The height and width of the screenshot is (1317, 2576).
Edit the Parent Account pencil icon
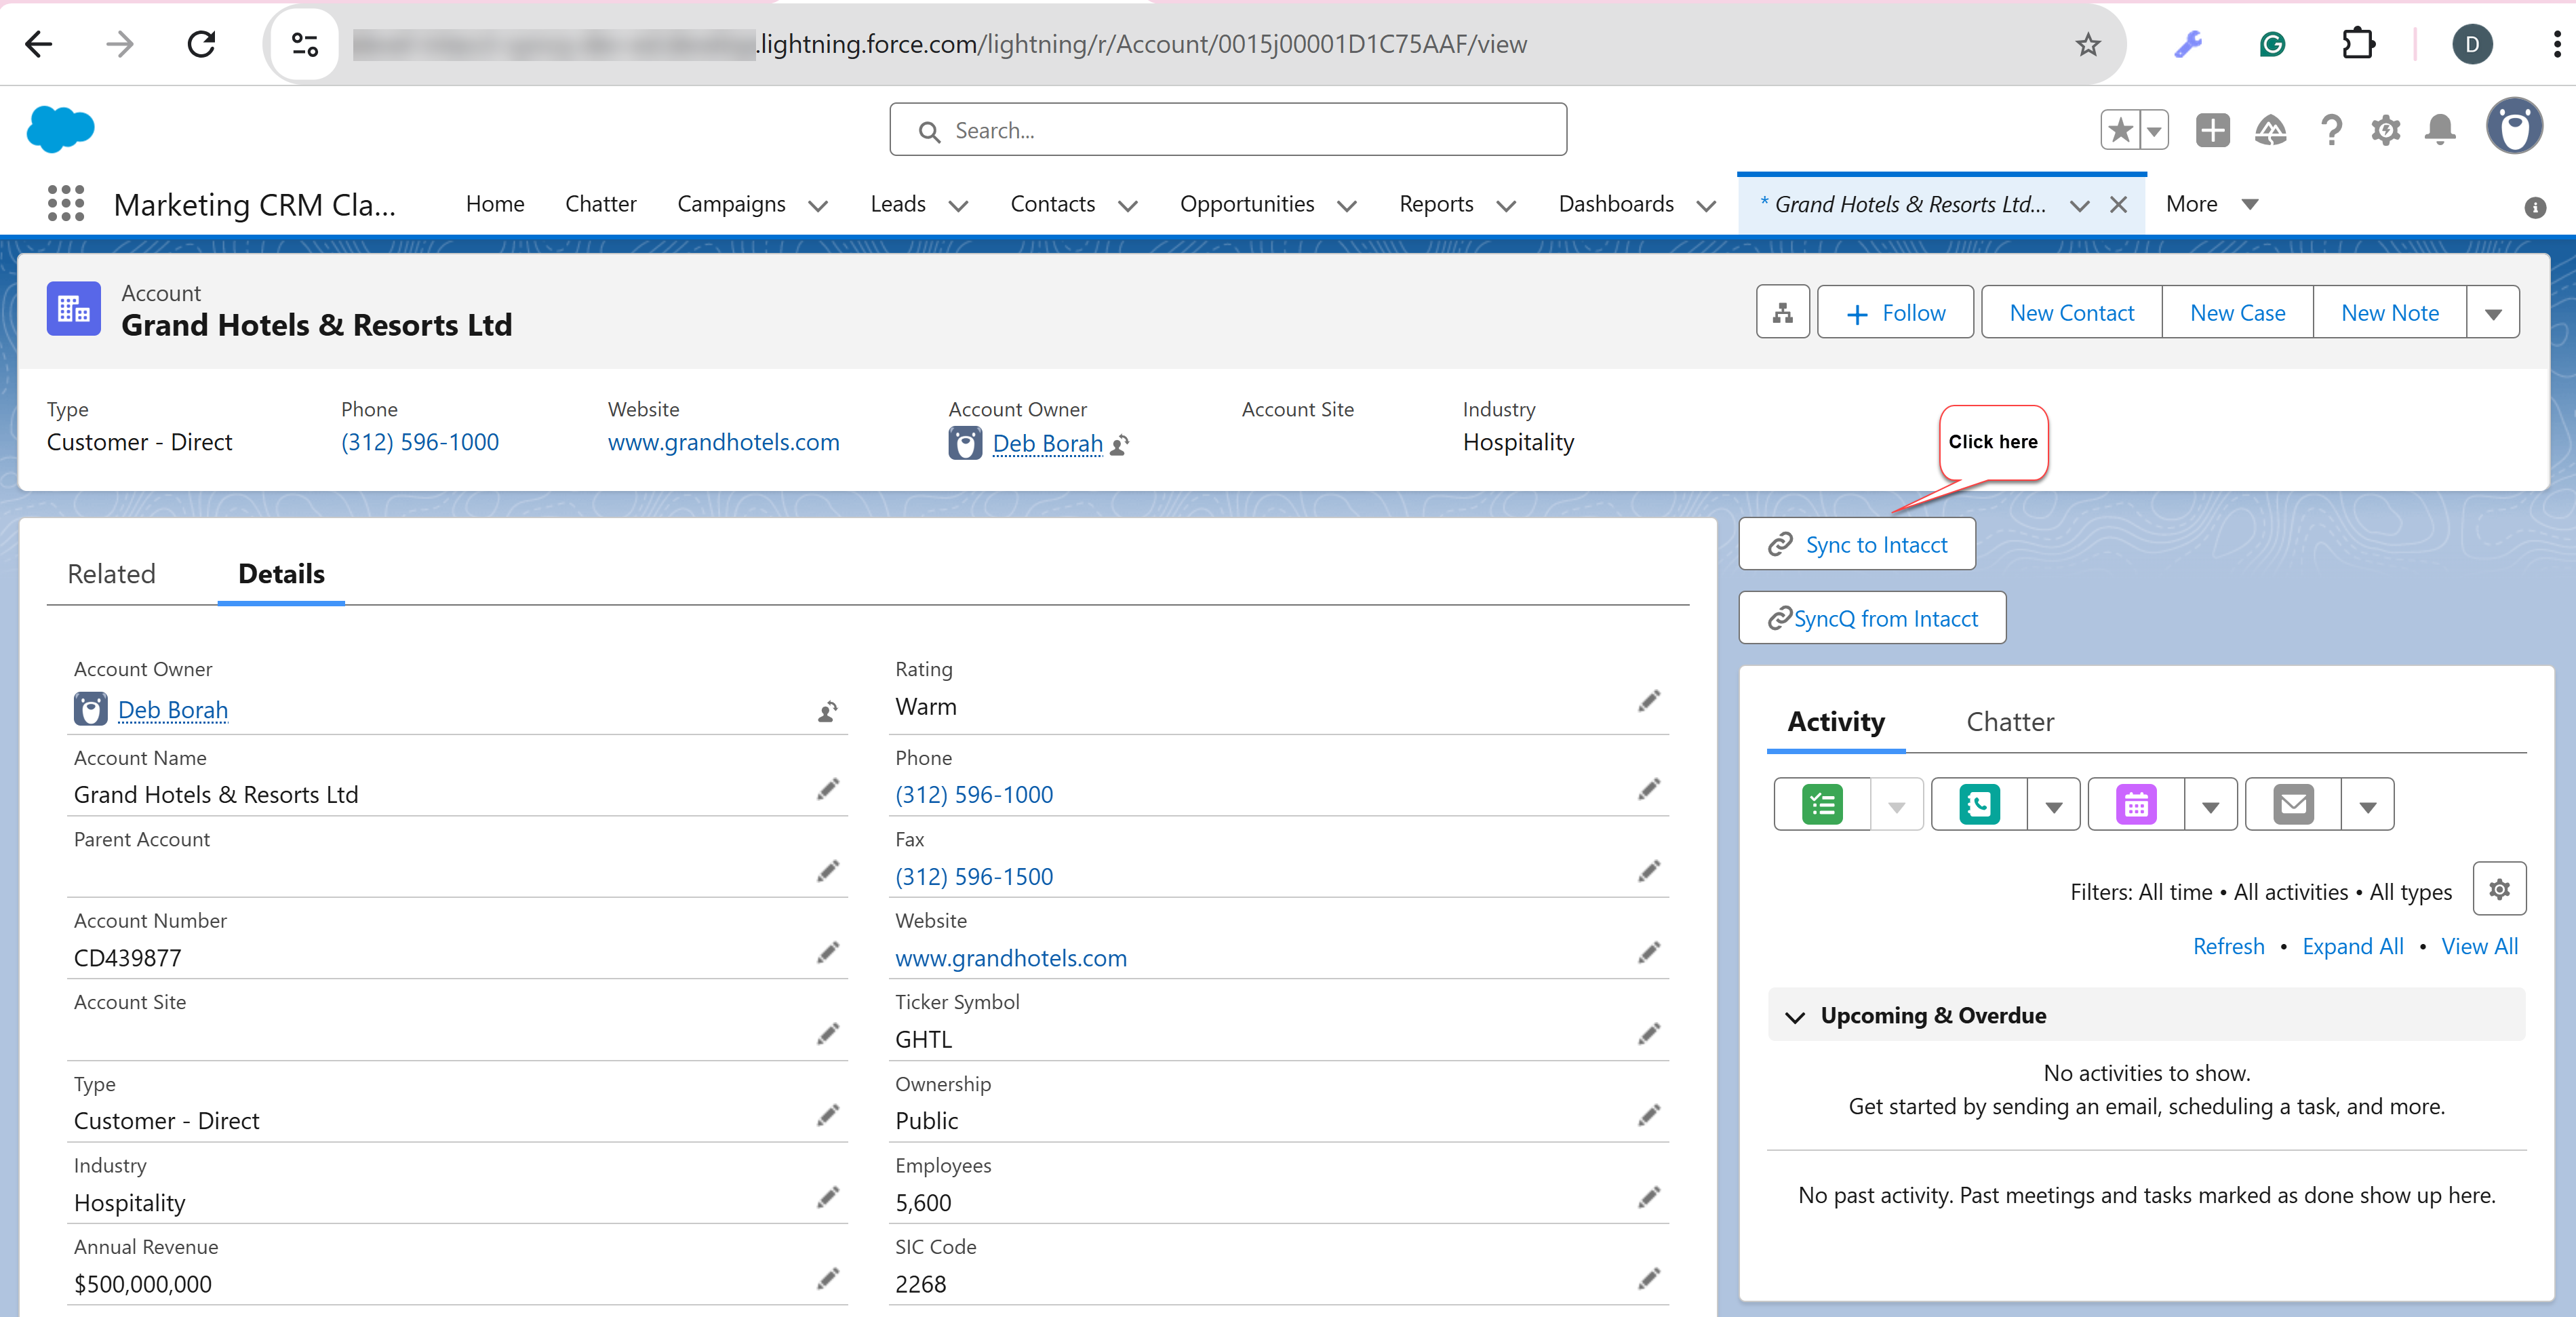click(827, 872)
